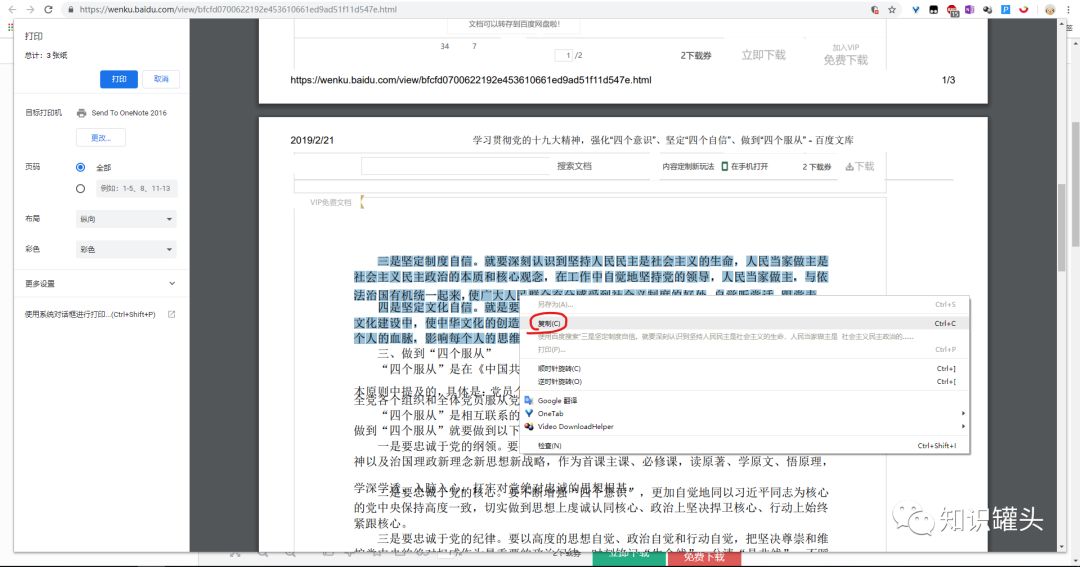The image size is (1080, 567).
Task: Open the OneTab extension icon in toolbar
Action: 915,10
